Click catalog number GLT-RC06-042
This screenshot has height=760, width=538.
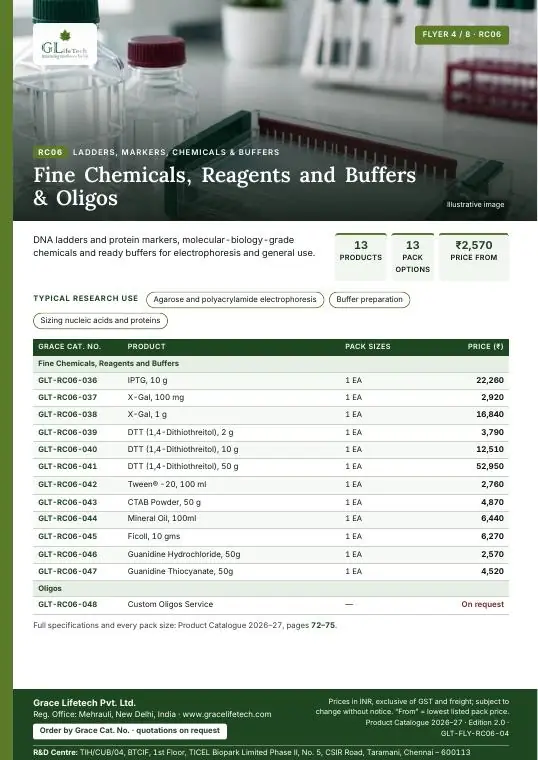click(x=67, y=484)
